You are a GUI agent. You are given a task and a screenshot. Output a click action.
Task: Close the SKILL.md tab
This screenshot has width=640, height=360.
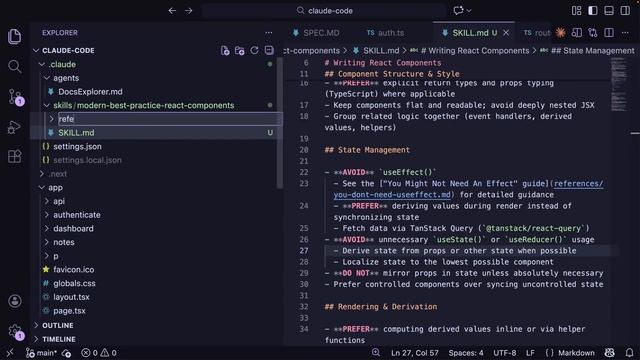pos(506,33)
